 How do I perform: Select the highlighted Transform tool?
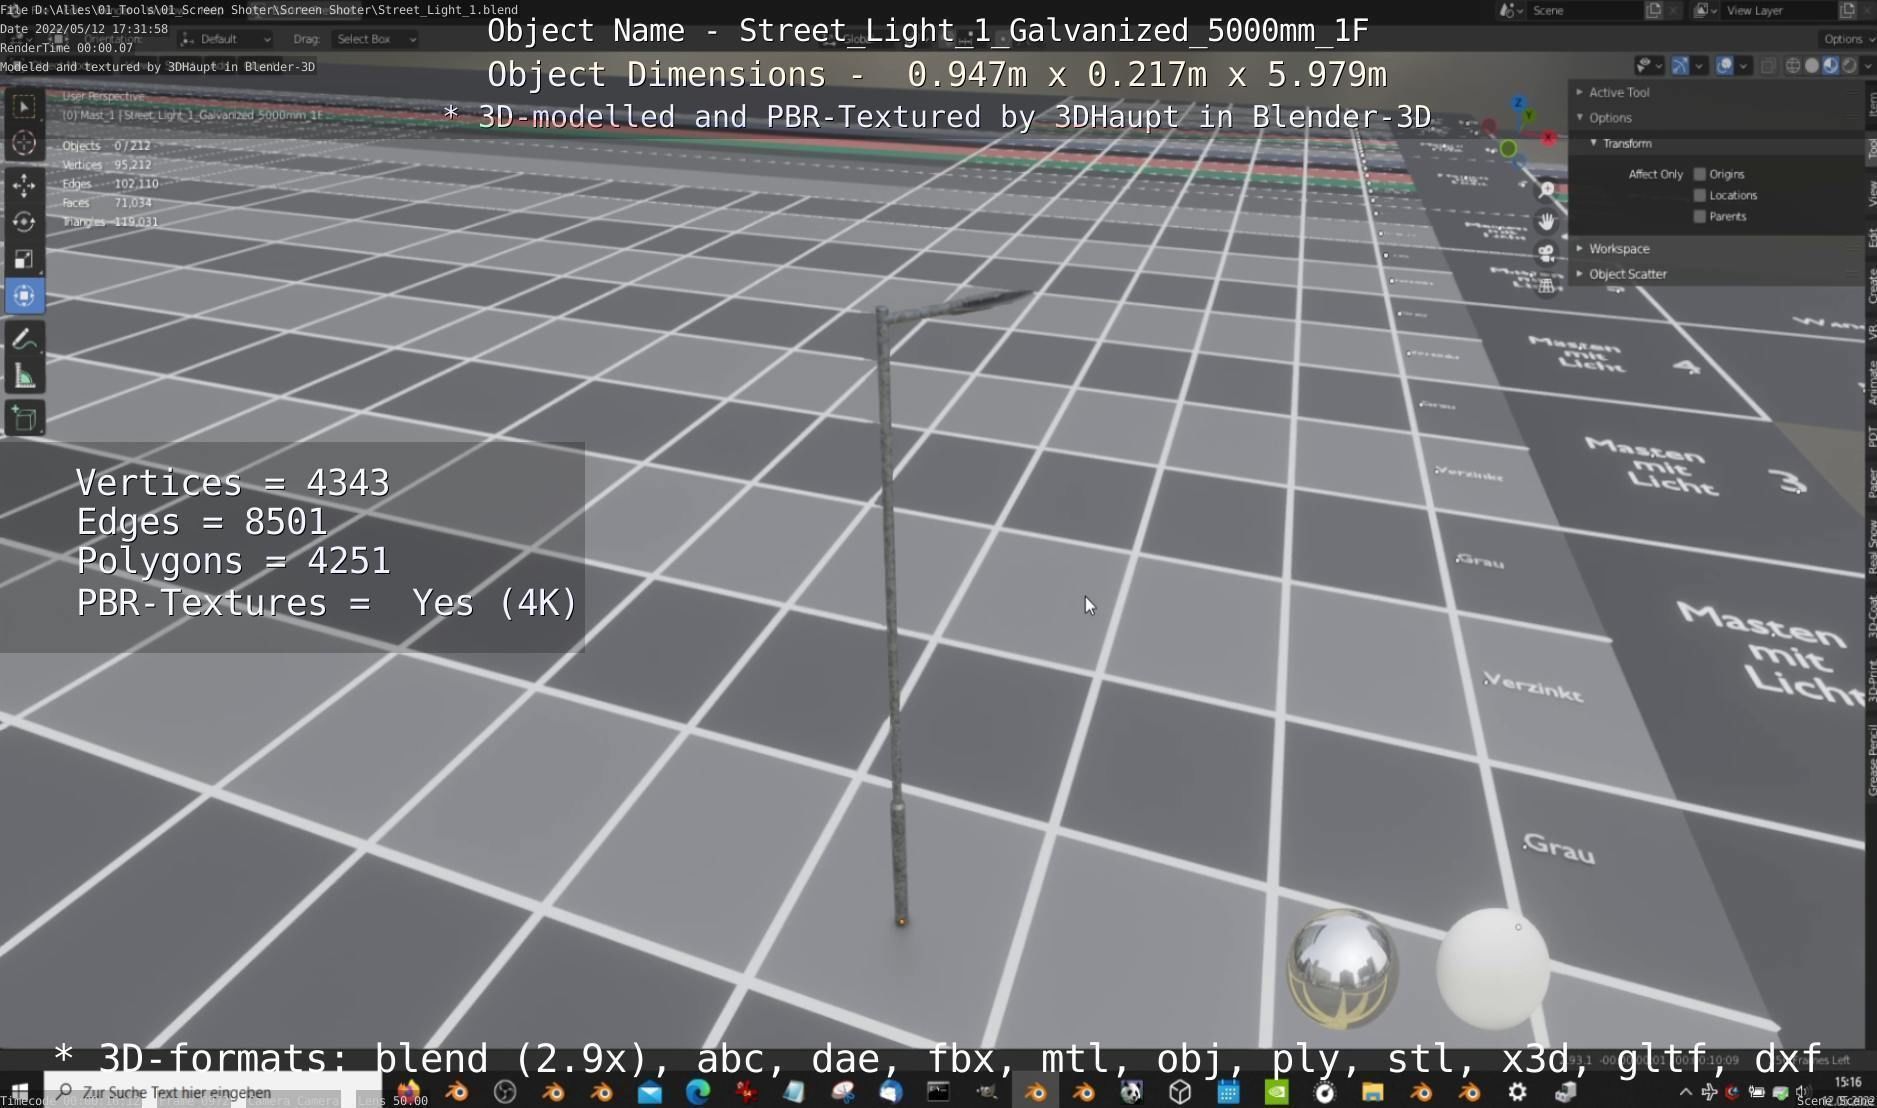tap(24, 296)
